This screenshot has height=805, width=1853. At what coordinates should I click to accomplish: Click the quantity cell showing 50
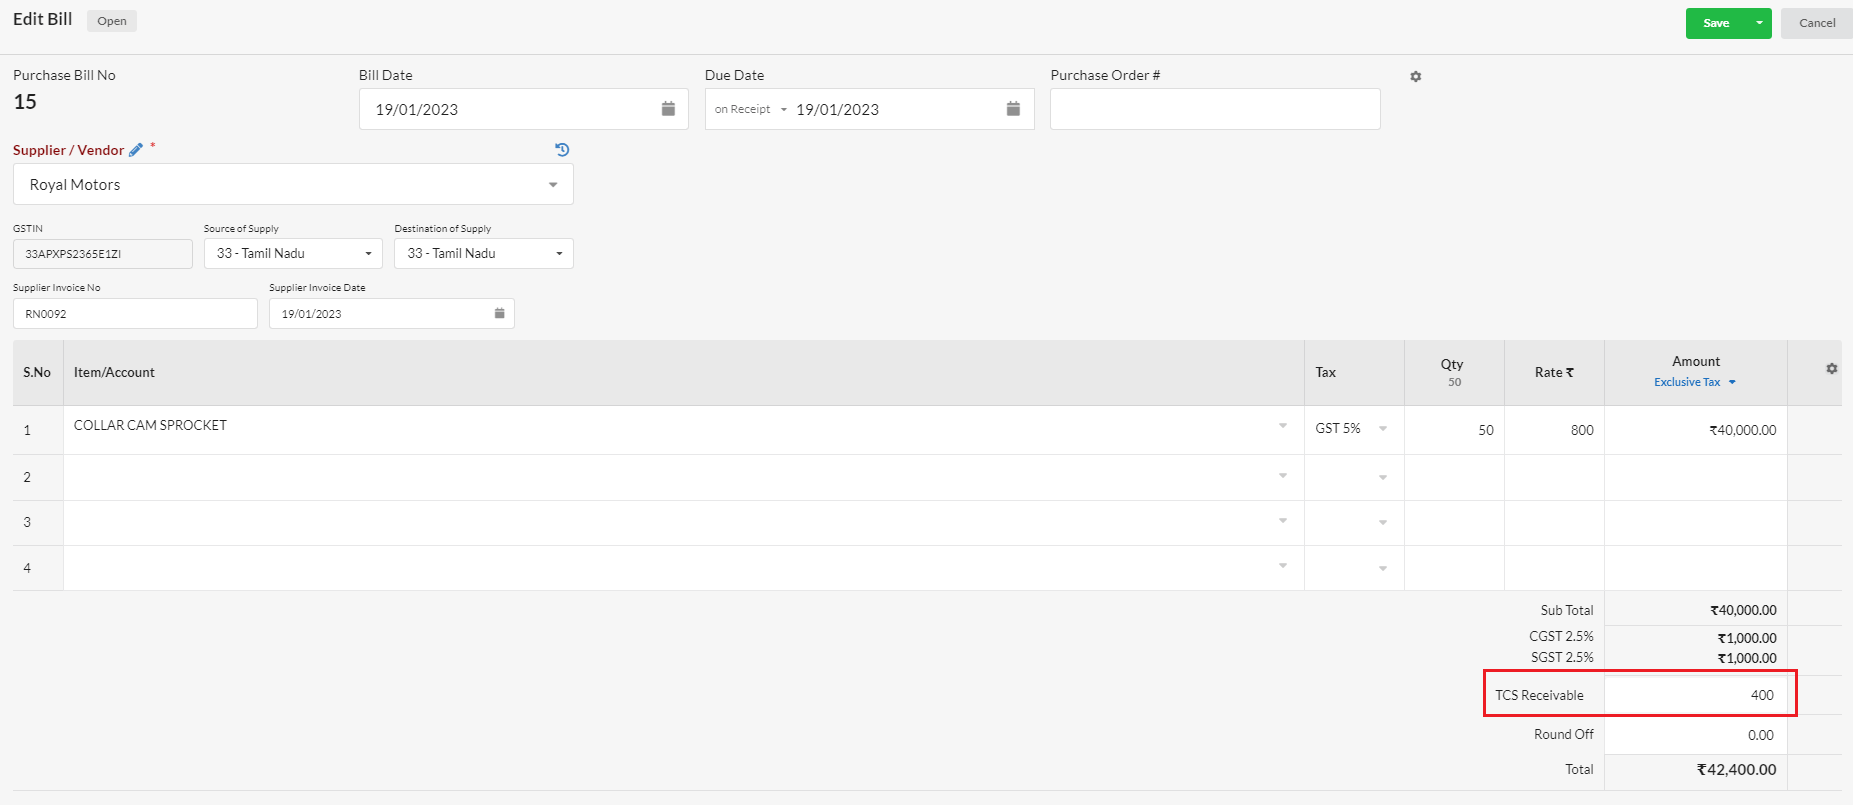point(1454,430)
